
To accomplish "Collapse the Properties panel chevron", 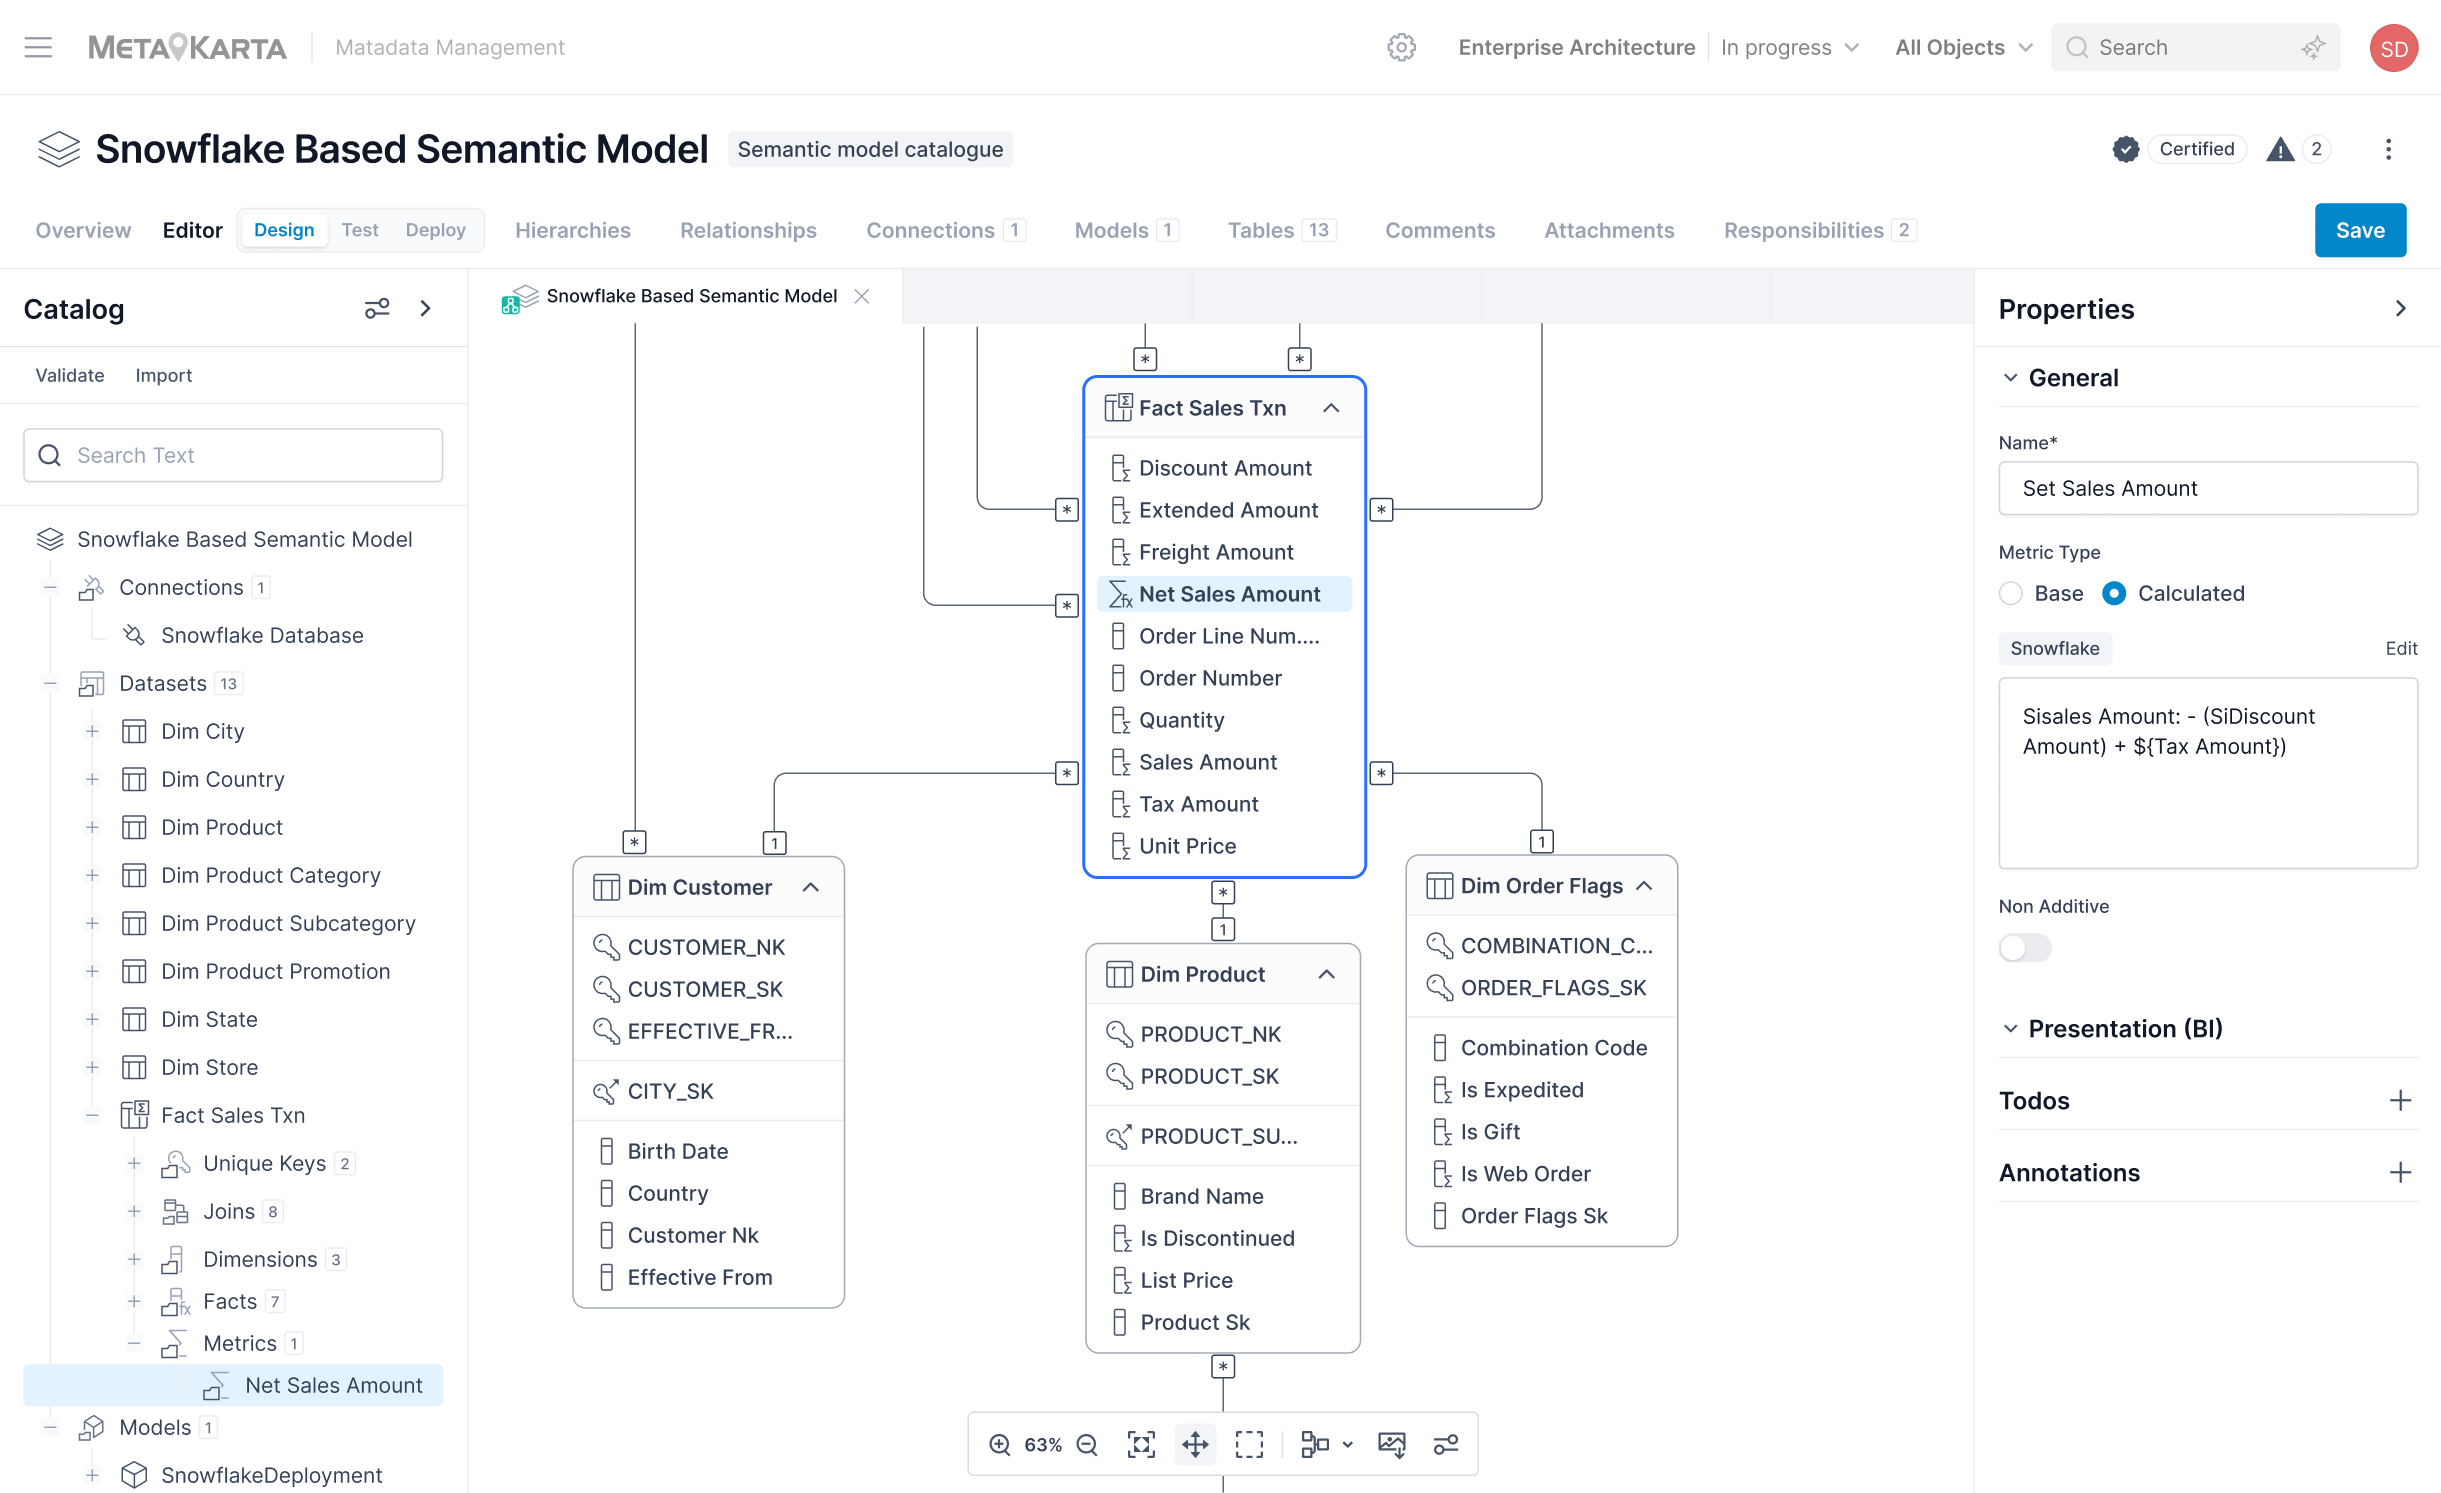I will click(x=2400, y=308).
